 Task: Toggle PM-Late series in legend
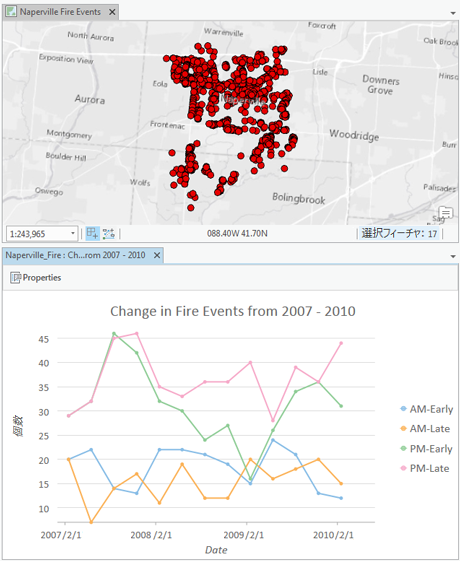425,468
